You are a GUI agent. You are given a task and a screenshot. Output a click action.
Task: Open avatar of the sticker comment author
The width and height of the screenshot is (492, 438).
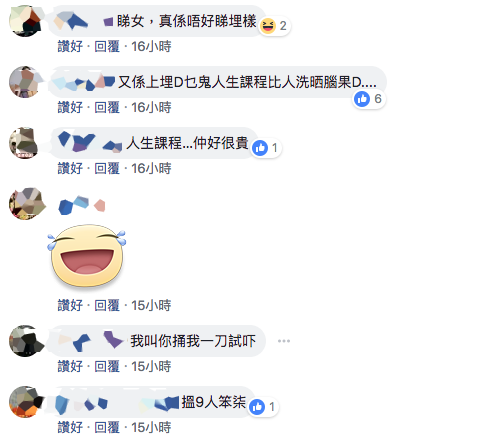pyautogui.click(x=25, y=204)
